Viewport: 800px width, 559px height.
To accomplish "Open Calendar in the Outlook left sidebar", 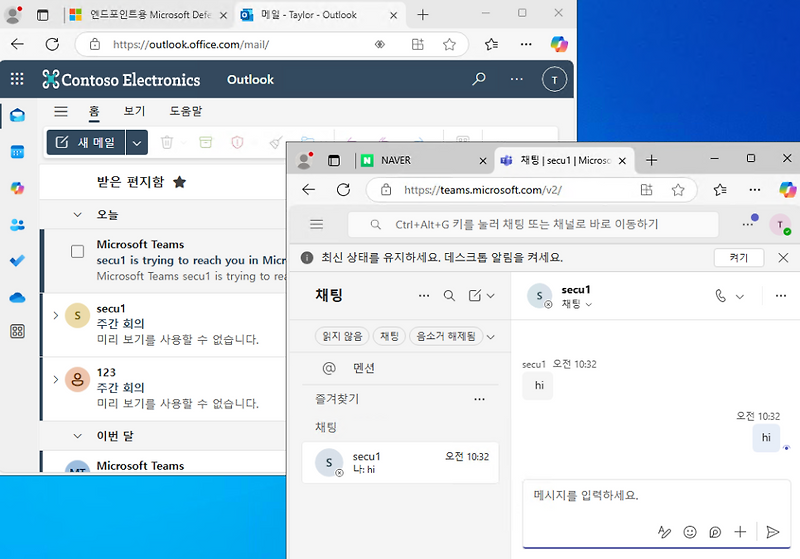I will pos(17,152).
